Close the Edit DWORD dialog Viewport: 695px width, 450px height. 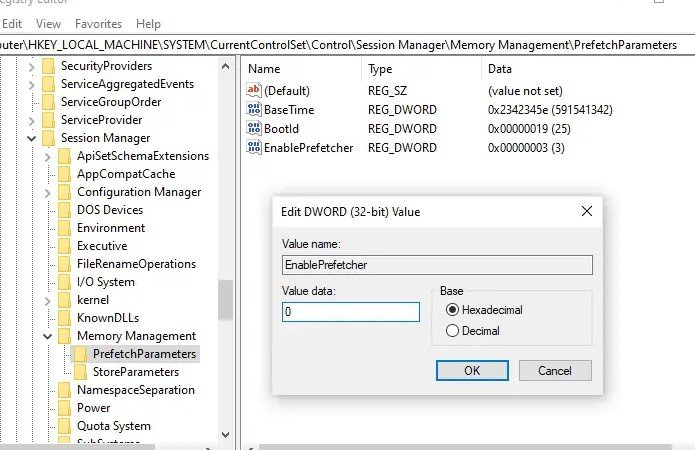pos(586,211)
